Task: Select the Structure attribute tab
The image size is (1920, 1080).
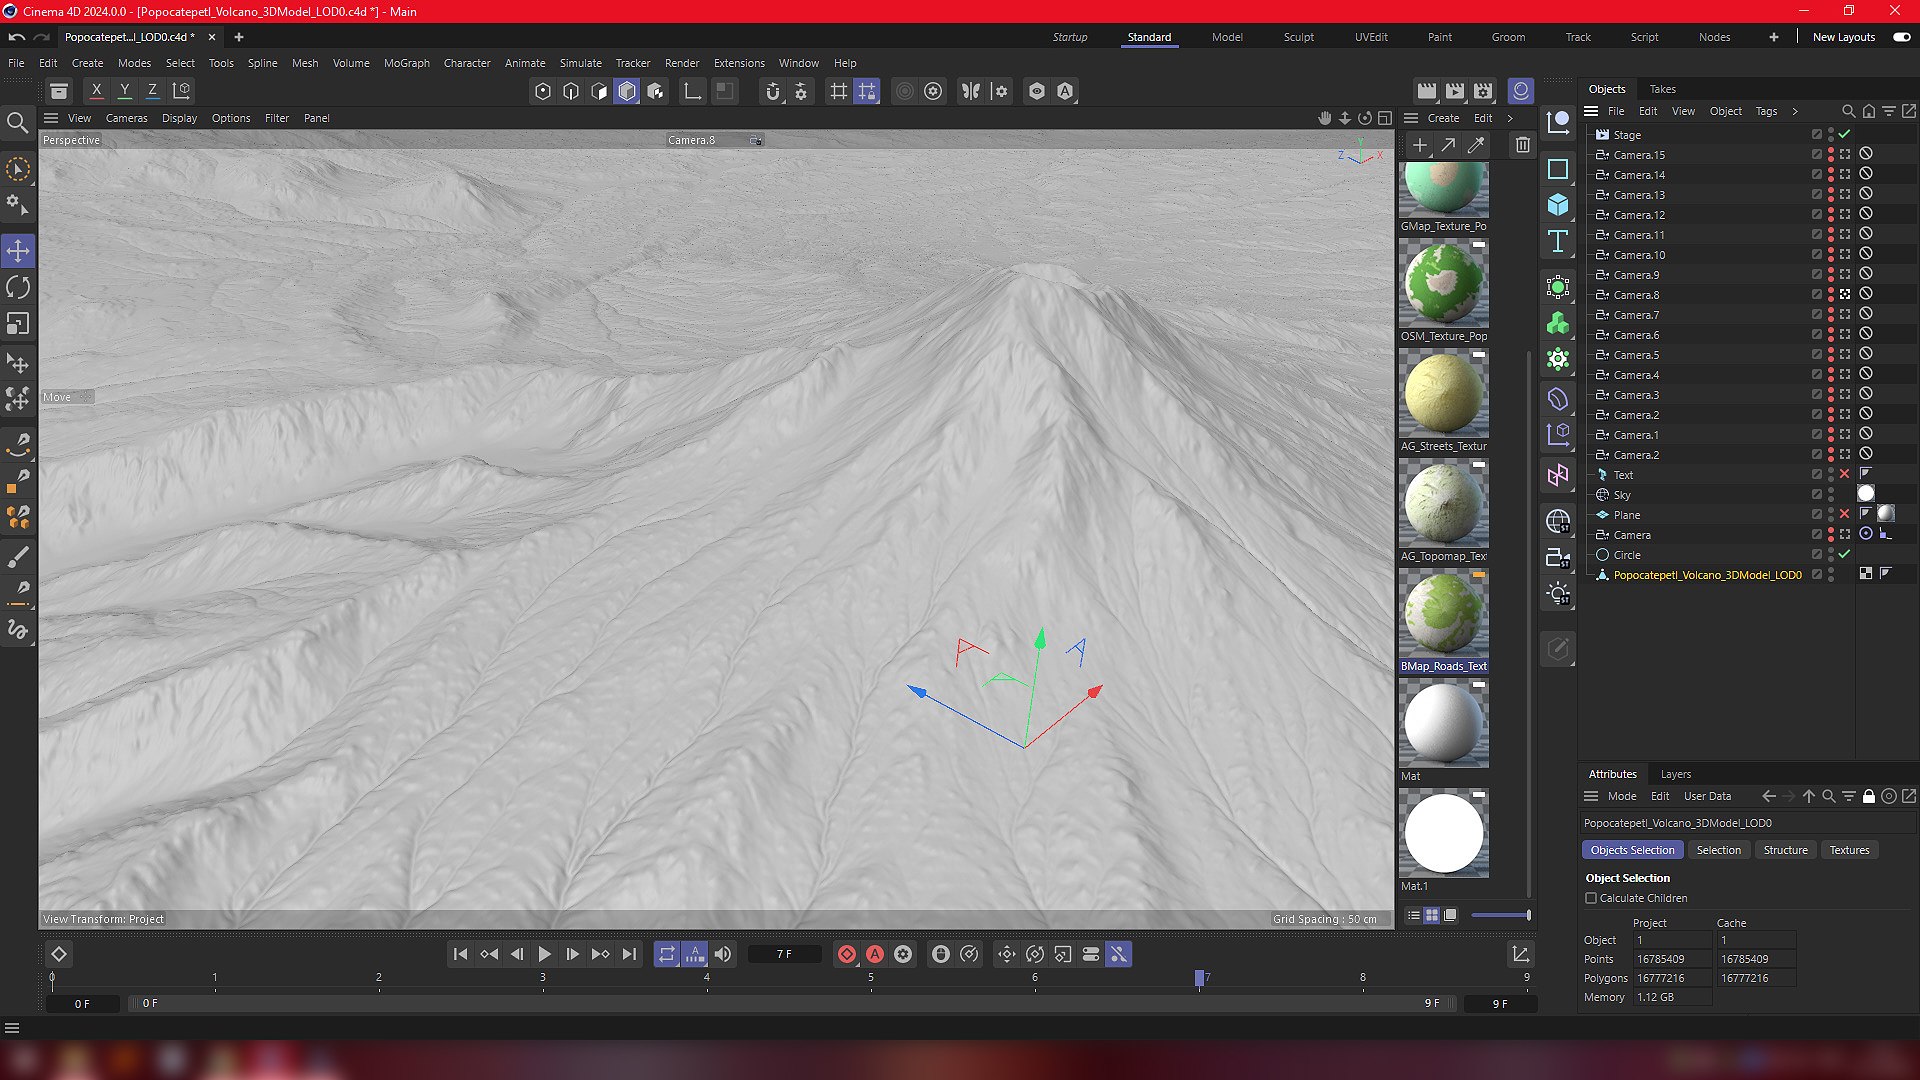Action: pyautogui.click(x=1785, y=850)
